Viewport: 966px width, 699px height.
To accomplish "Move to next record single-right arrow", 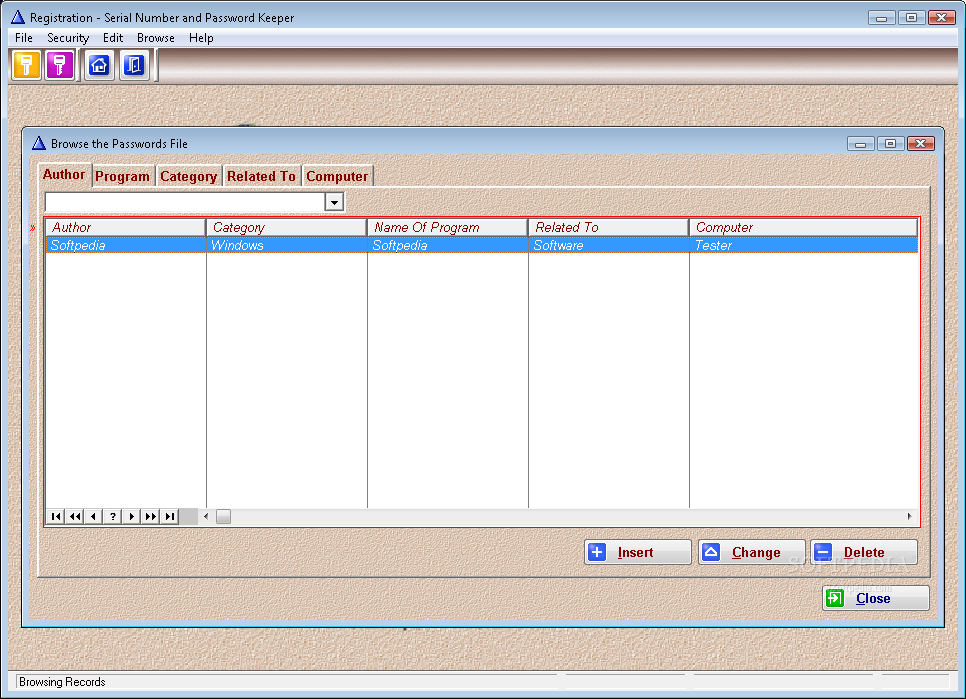I will (131, 517).
